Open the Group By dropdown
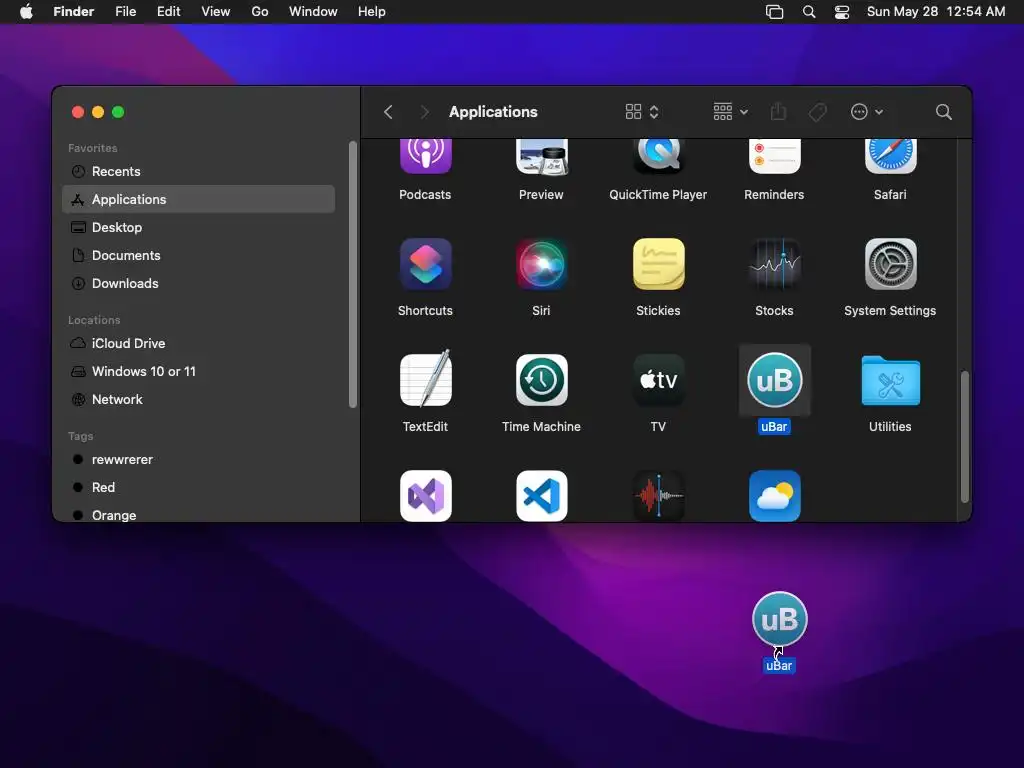Image resolution: width=1024 pixels, height=768 pixels. click(x=730, y=112)
